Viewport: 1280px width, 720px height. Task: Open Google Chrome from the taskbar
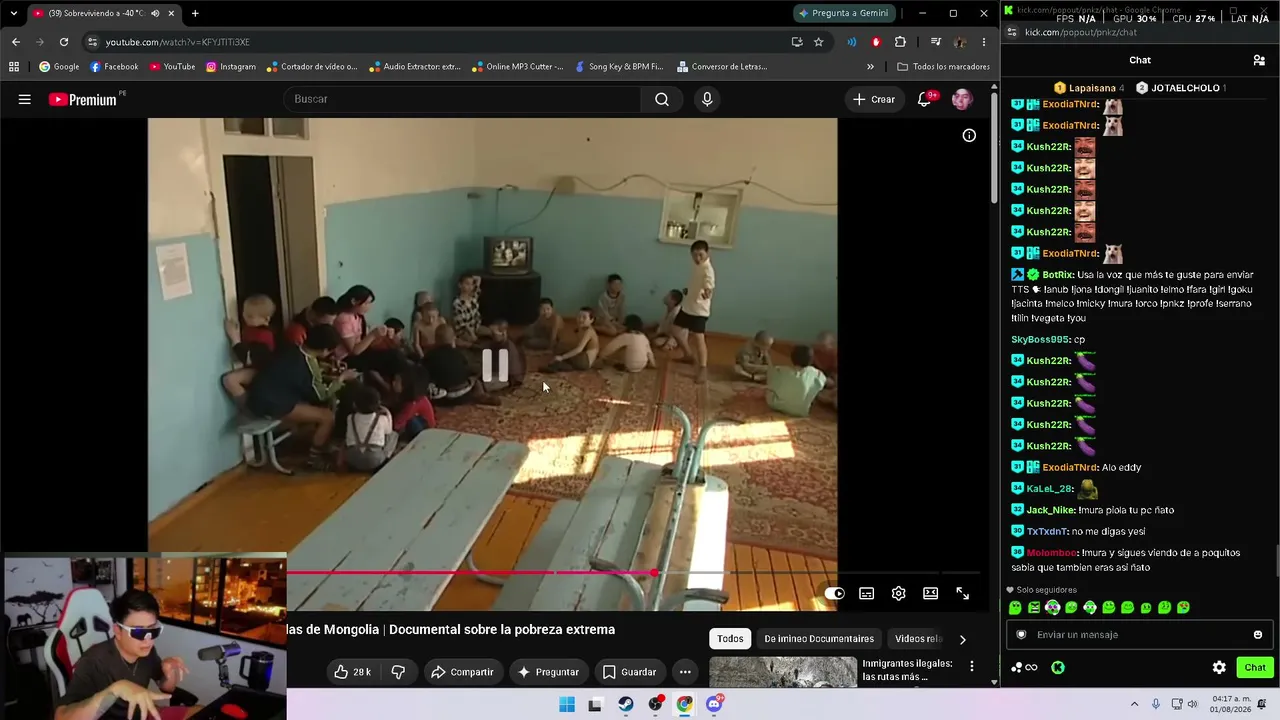(x=684, y=704)
